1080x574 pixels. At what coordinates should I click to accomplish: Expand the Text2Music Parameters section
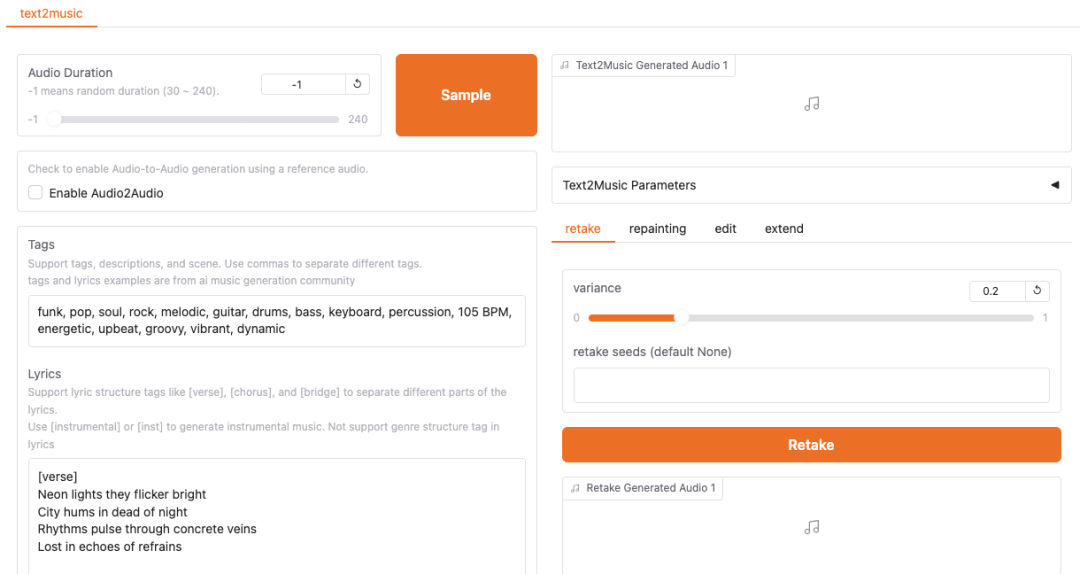pyautogui.click(x=1054, y=185)
